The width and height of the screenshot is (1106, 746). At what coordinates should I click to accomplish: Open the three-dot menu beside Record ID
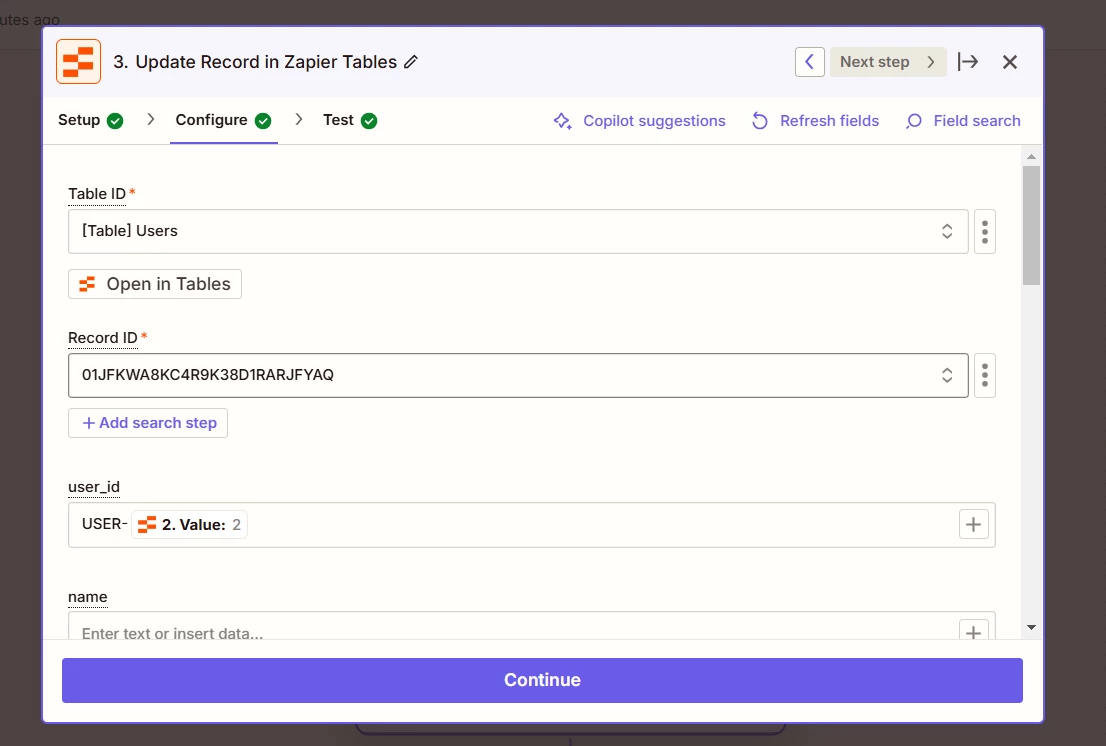(x=985, y=375)
